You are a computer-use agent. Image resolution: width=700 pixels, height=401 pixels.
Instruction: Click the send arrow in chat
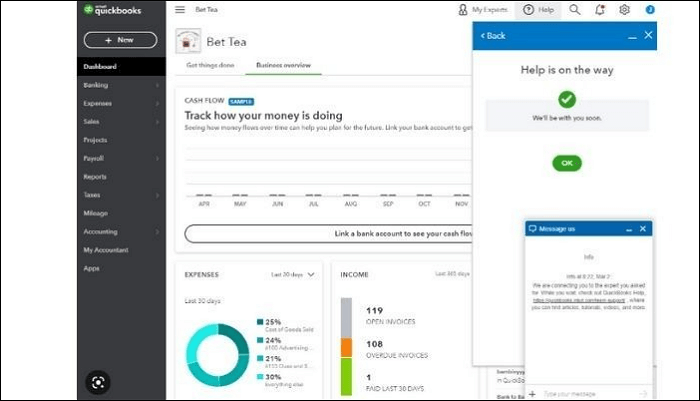pyautogui.click(x=643, y=394)
